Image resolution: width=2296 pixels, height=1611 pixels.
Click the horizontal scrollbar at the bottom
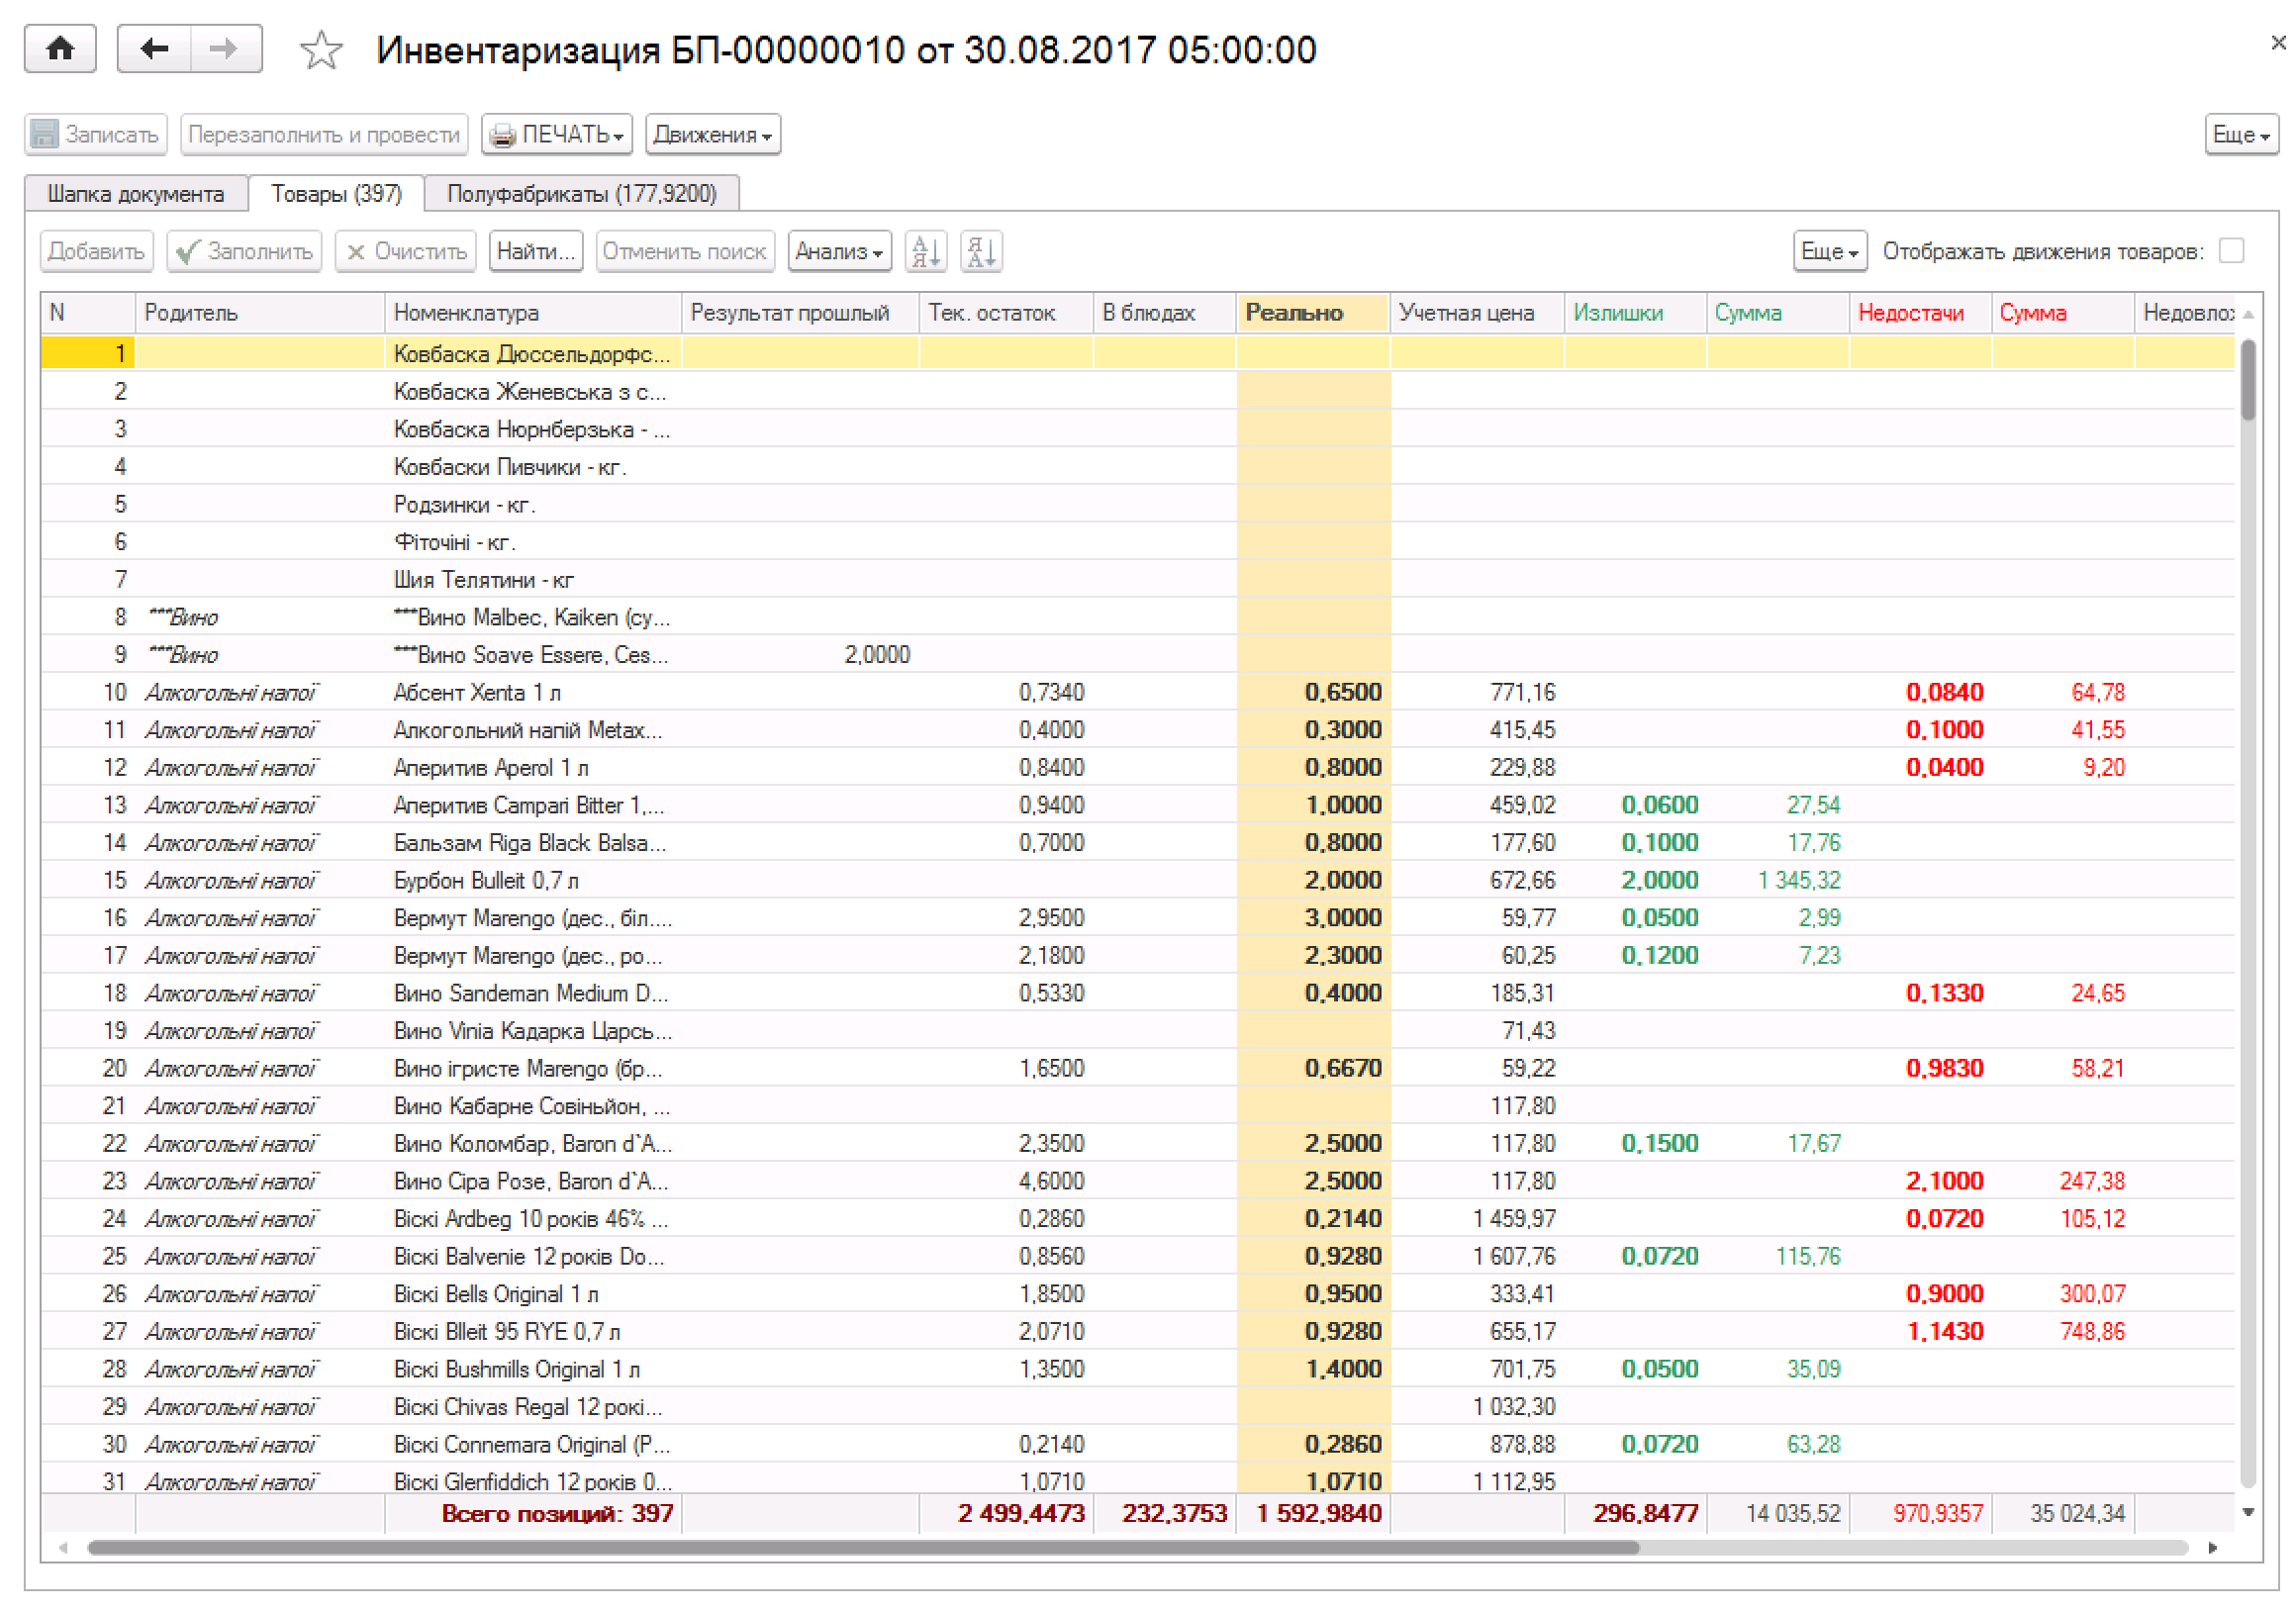coord(862,1549)
